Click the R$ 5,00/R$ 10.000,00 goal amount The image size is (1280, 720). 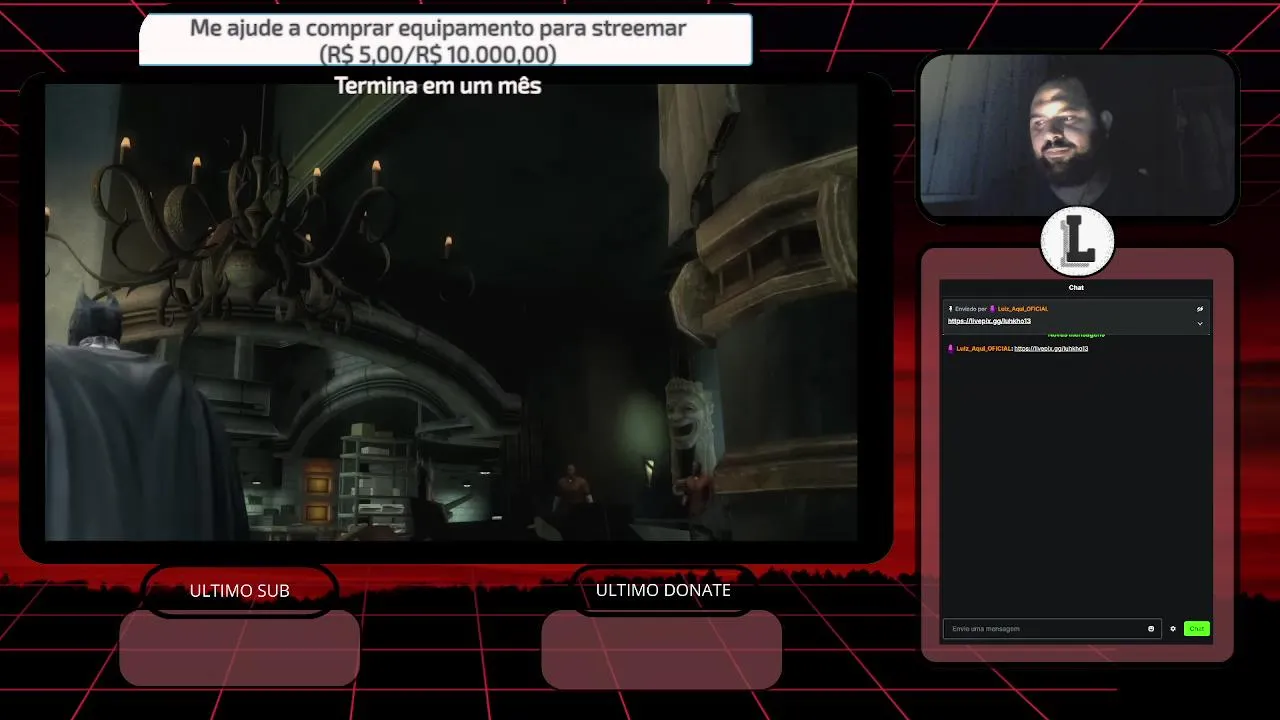[438, 54]
